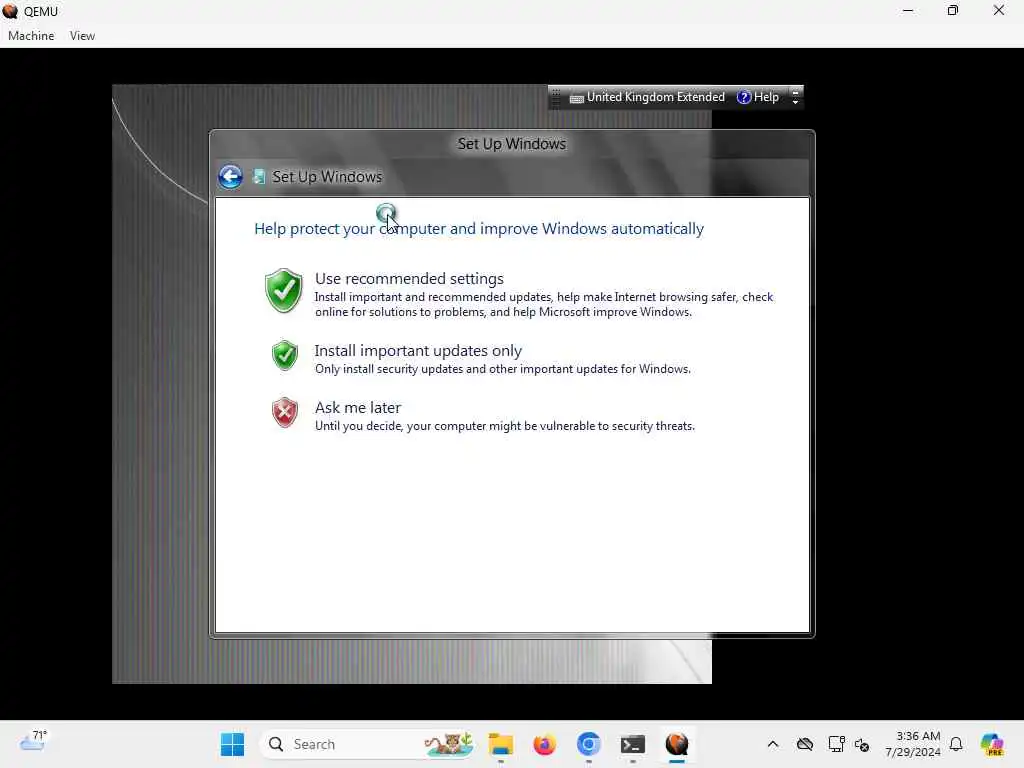Restore down the QEMU window
The image size is (1024, 768).
(953, 10)
